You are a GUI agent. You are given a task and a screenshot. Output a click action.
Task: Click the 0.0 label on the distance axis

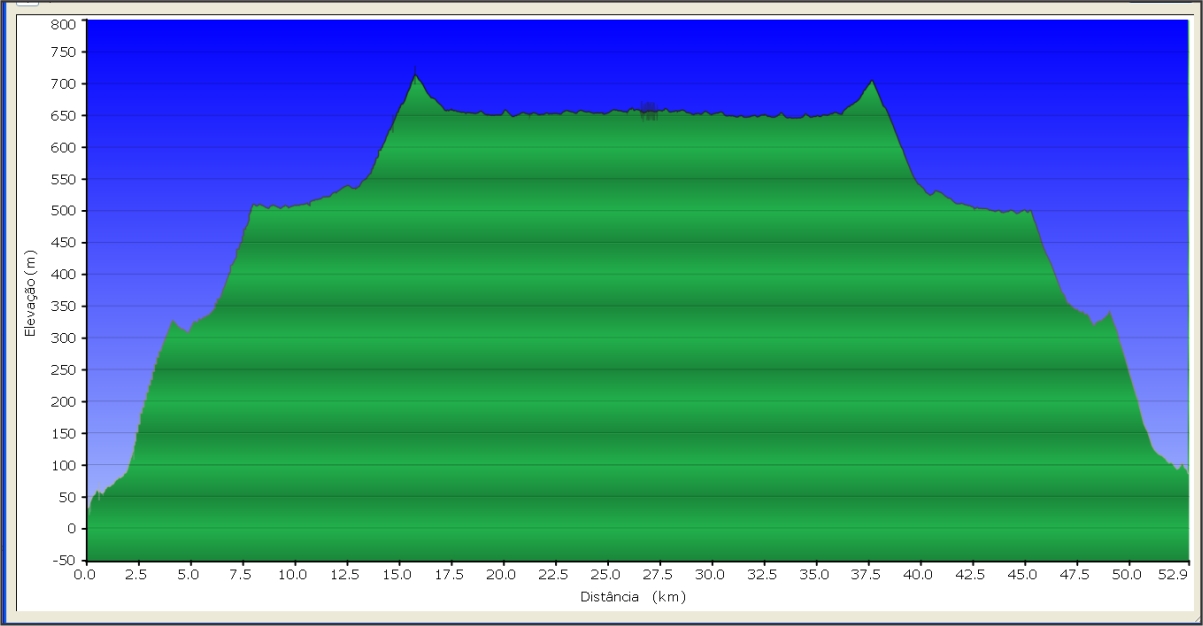point(87,575)
